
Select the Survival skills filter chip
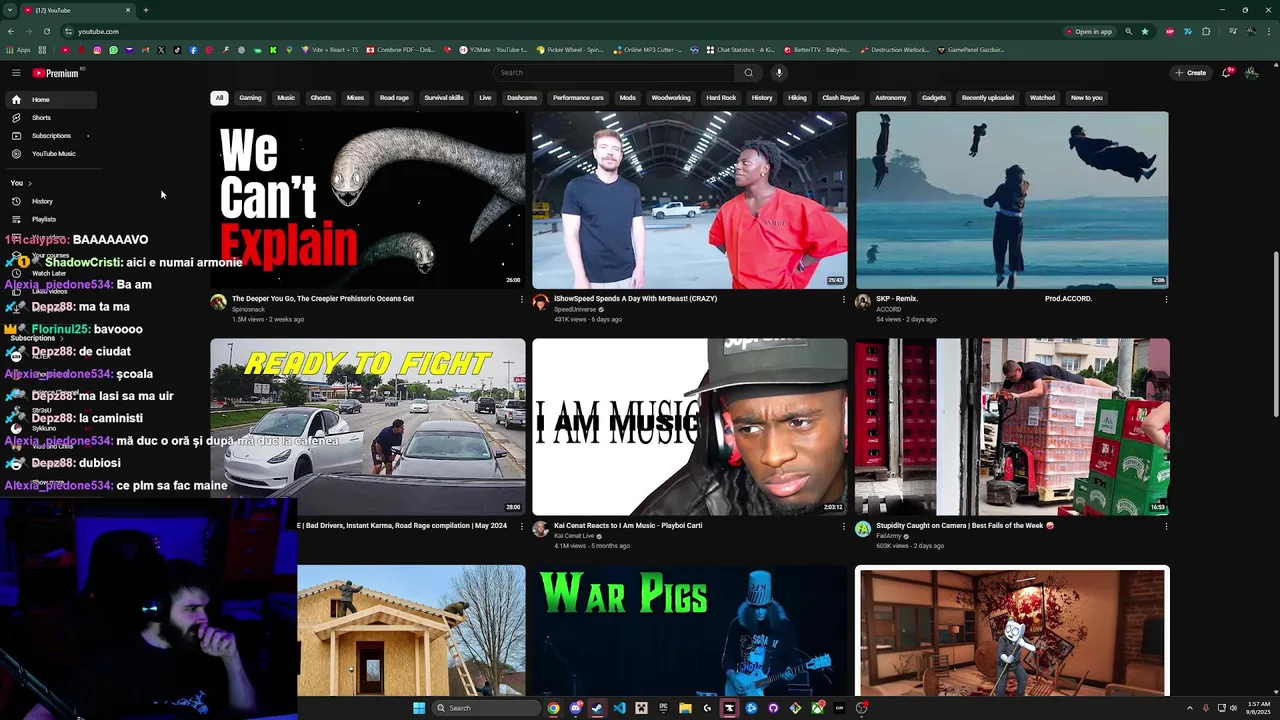(444, 98)
